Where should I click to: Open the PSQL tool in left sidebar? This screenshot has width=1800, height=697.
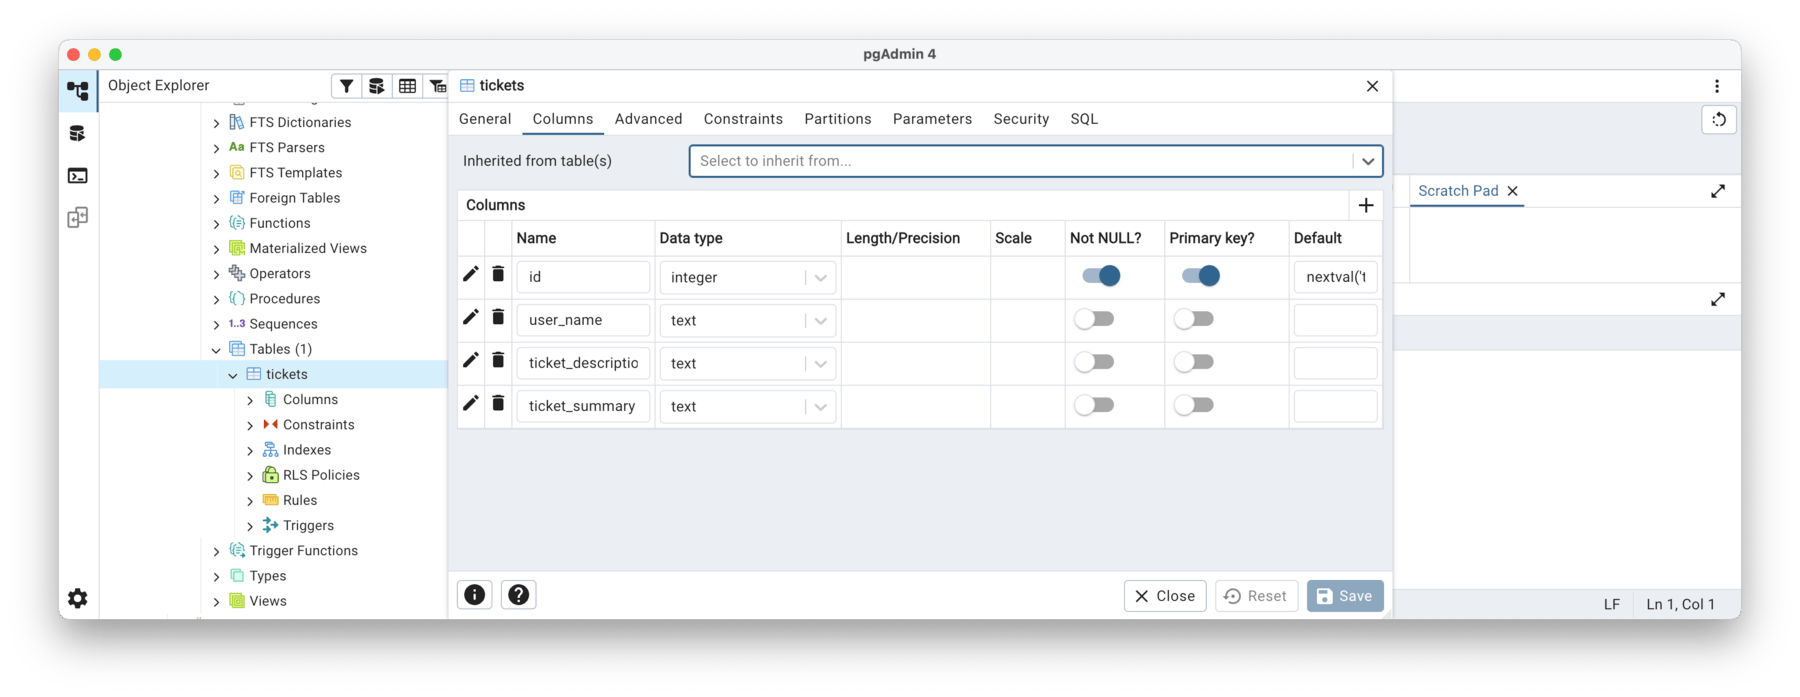tap(77, 176)
